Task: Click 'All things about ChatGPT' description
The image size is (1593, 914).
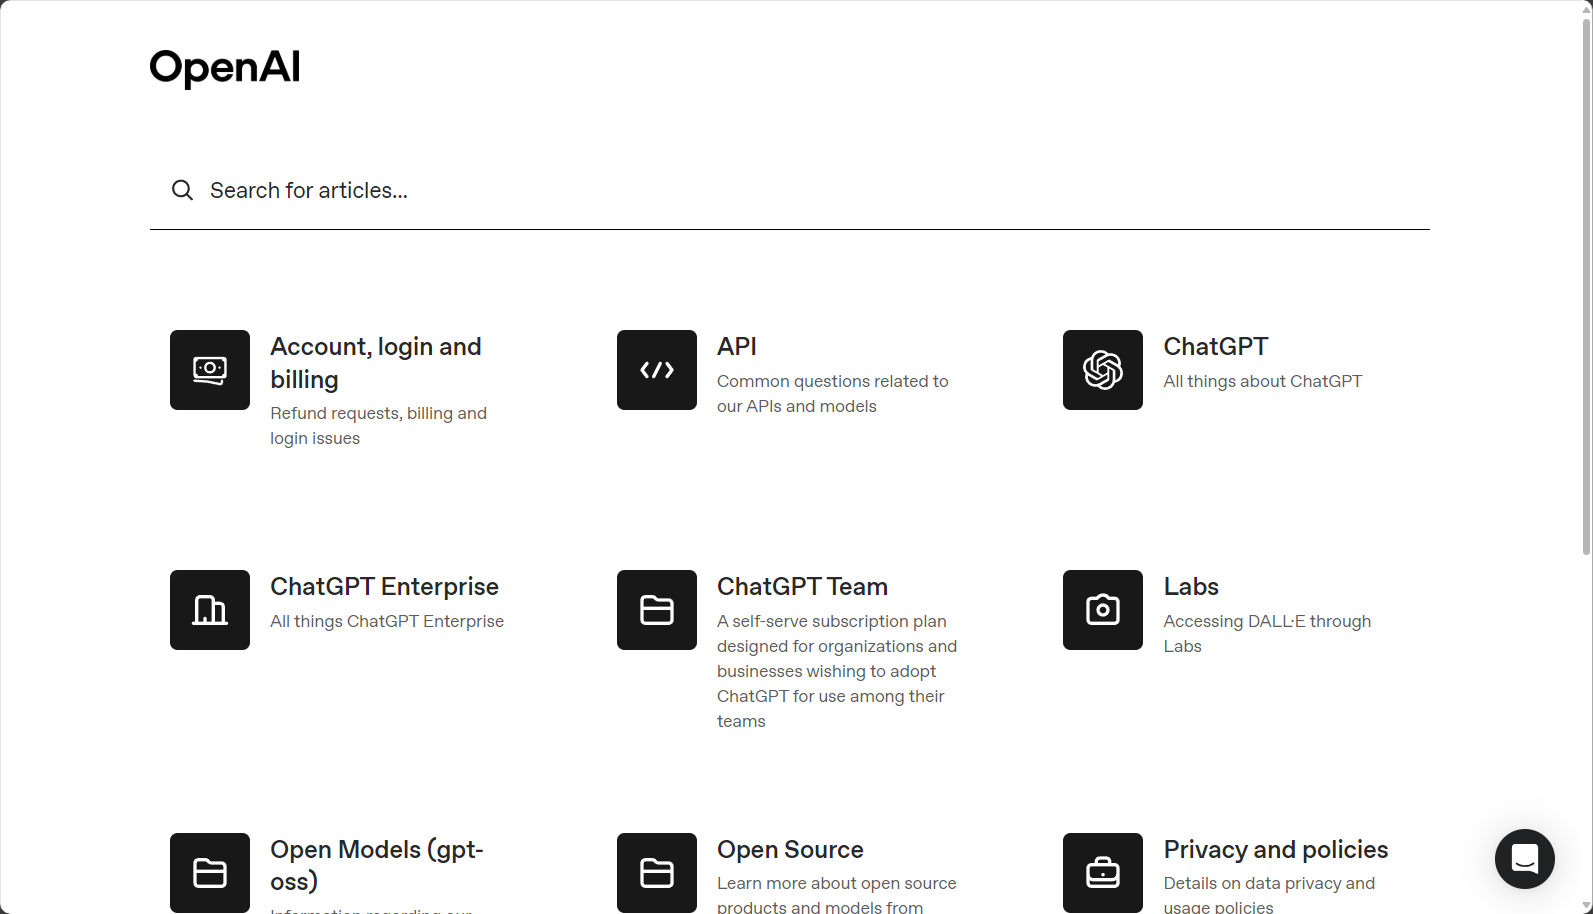Action: 1263,381
